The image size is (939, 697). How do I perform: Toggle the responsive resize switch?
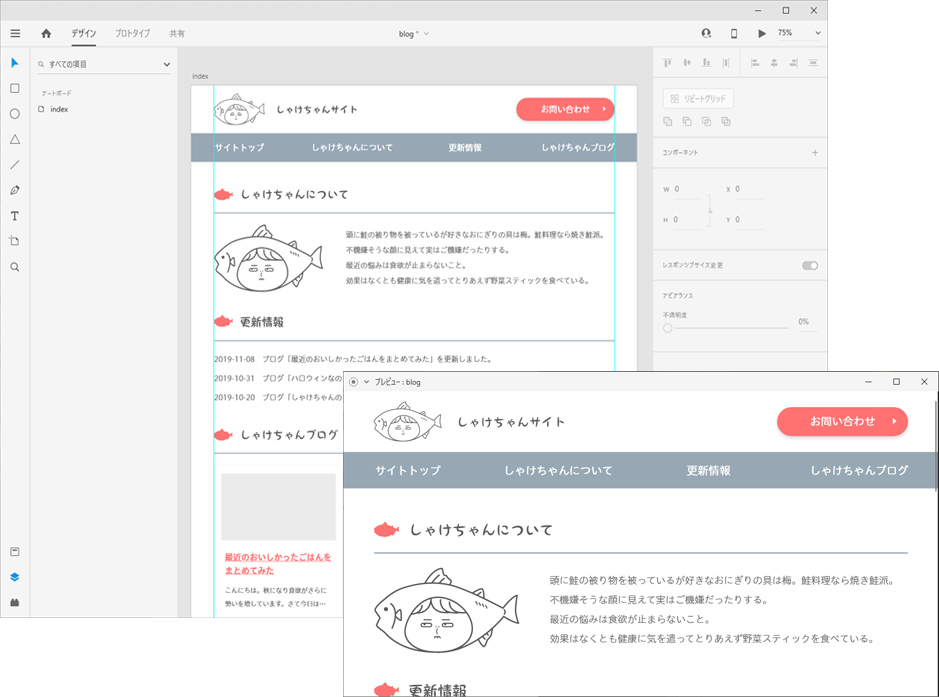pos(809,265)
